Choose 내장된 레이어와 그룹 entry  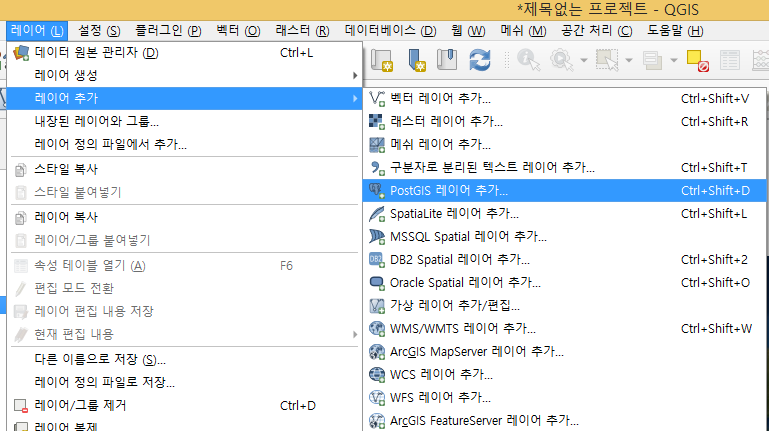coord(185,121)
